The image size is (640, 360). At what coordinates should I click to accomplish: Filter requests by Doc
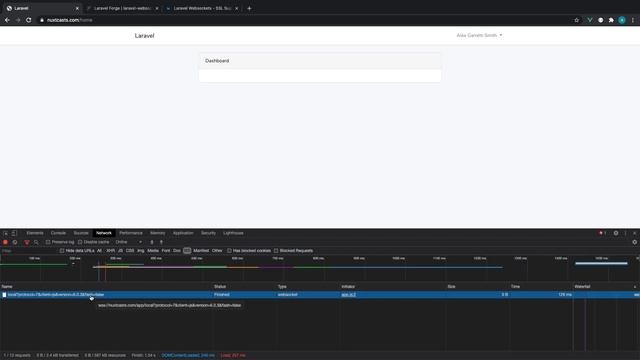(x=177, y=251)
